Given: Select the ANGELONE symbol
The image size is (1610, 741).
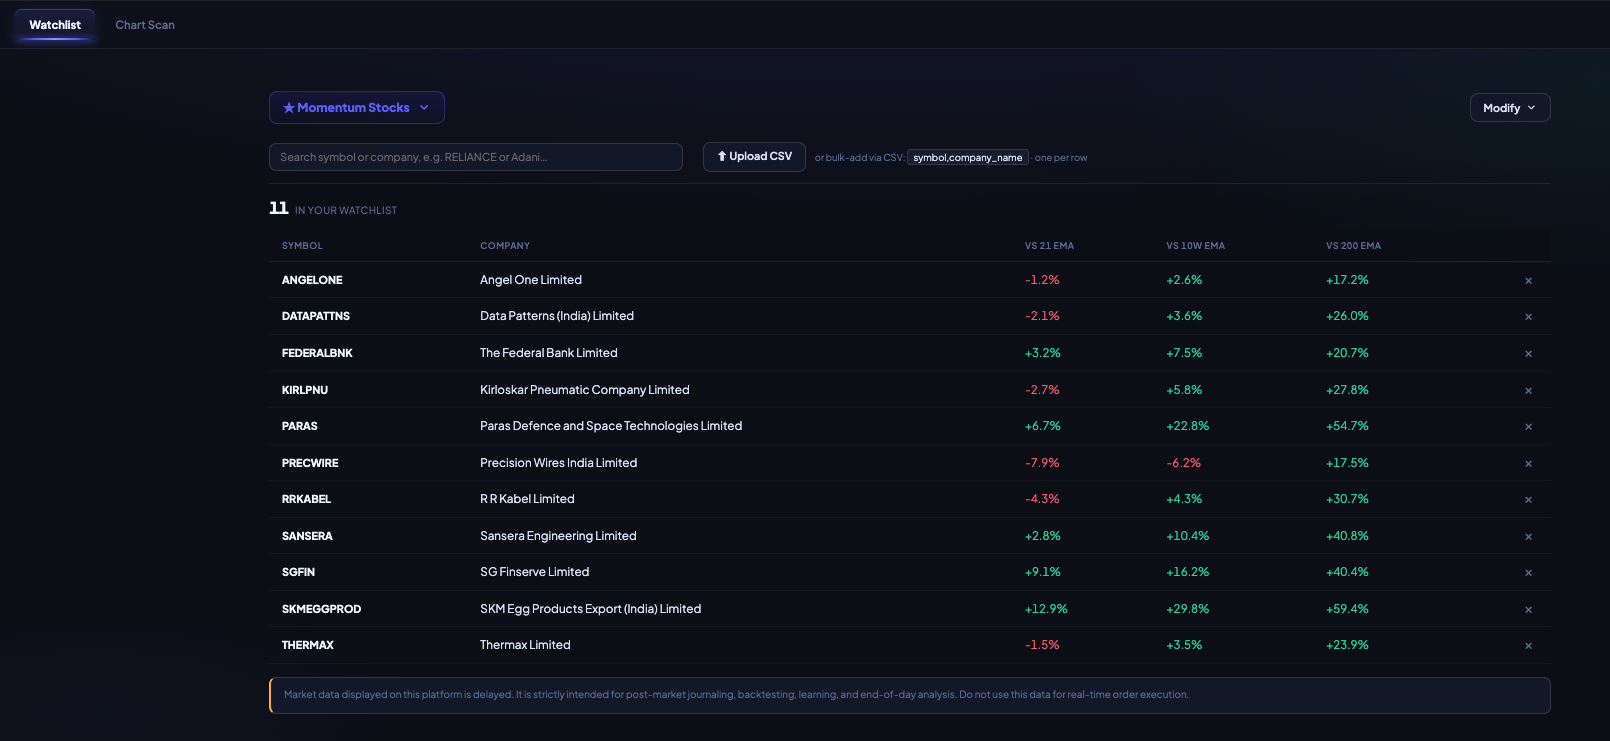Looking at the screenshot, I should [x=312, y=280].
